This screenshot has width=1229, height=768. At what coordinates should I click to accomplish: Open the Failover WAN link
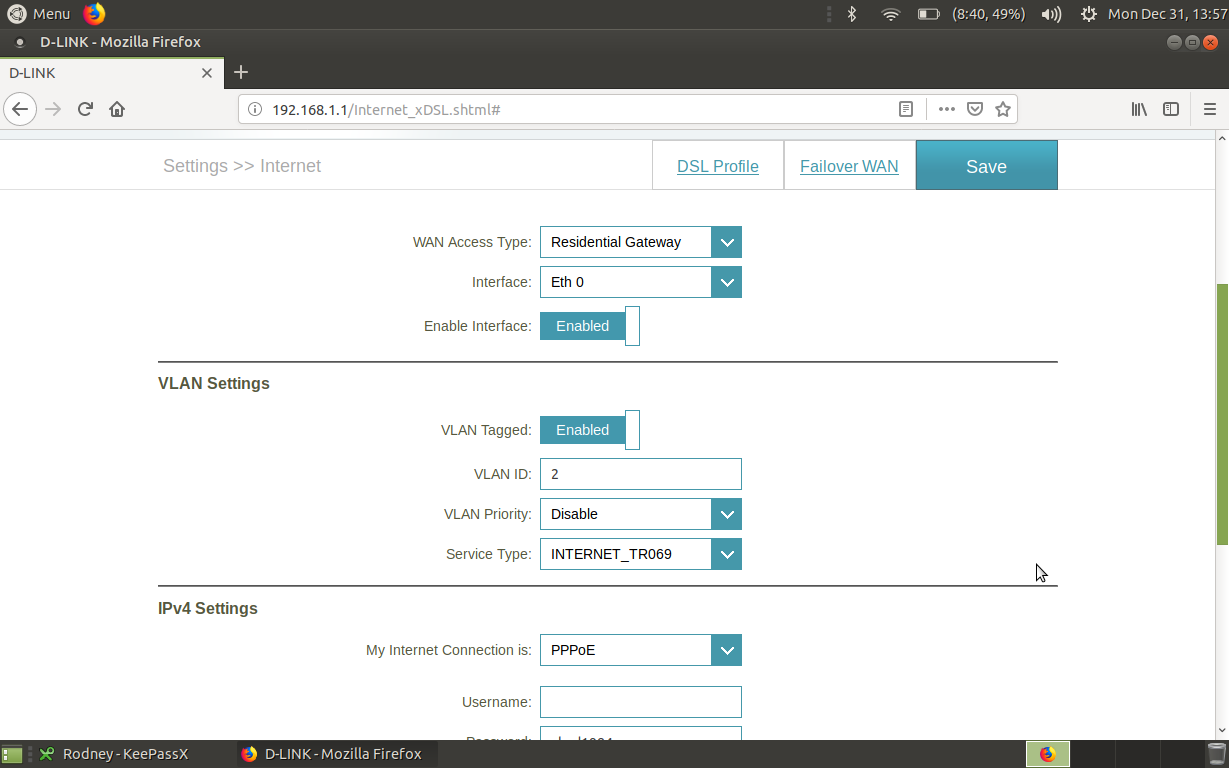[x=849, y=166]
